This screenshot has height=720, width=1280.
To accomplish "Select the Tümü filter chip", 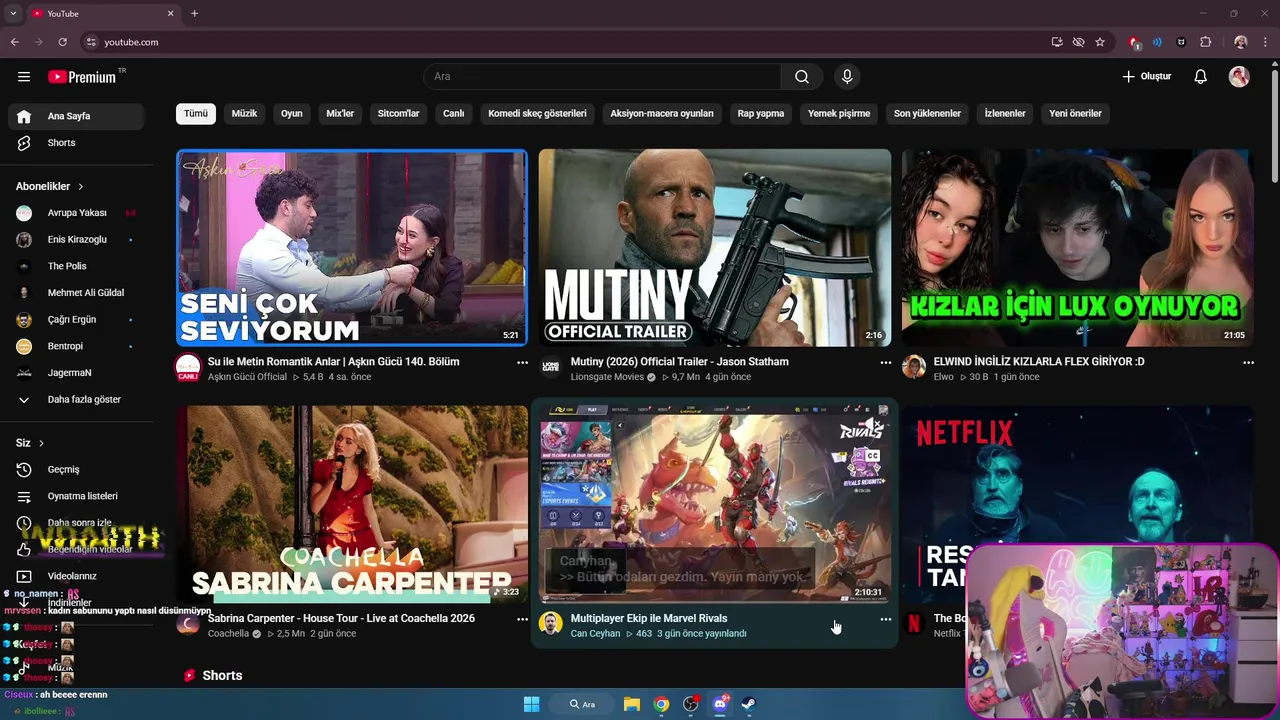I will tap(196, 114).
